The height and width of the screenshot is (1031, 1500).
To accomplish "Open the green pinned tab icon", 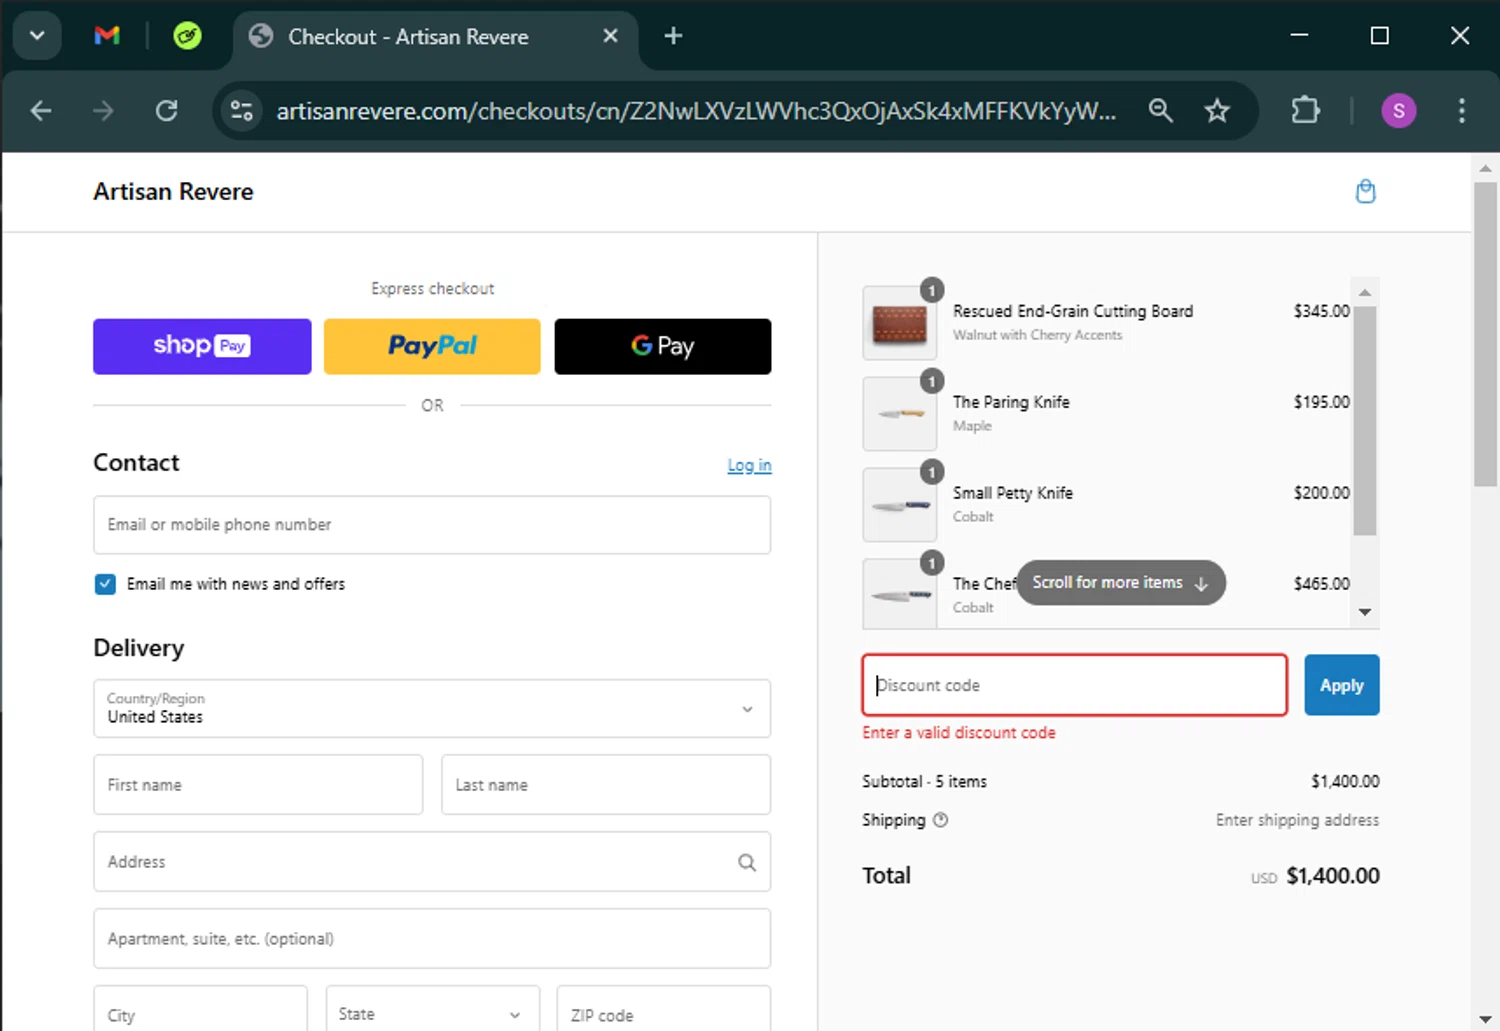I will pos(187,36).
